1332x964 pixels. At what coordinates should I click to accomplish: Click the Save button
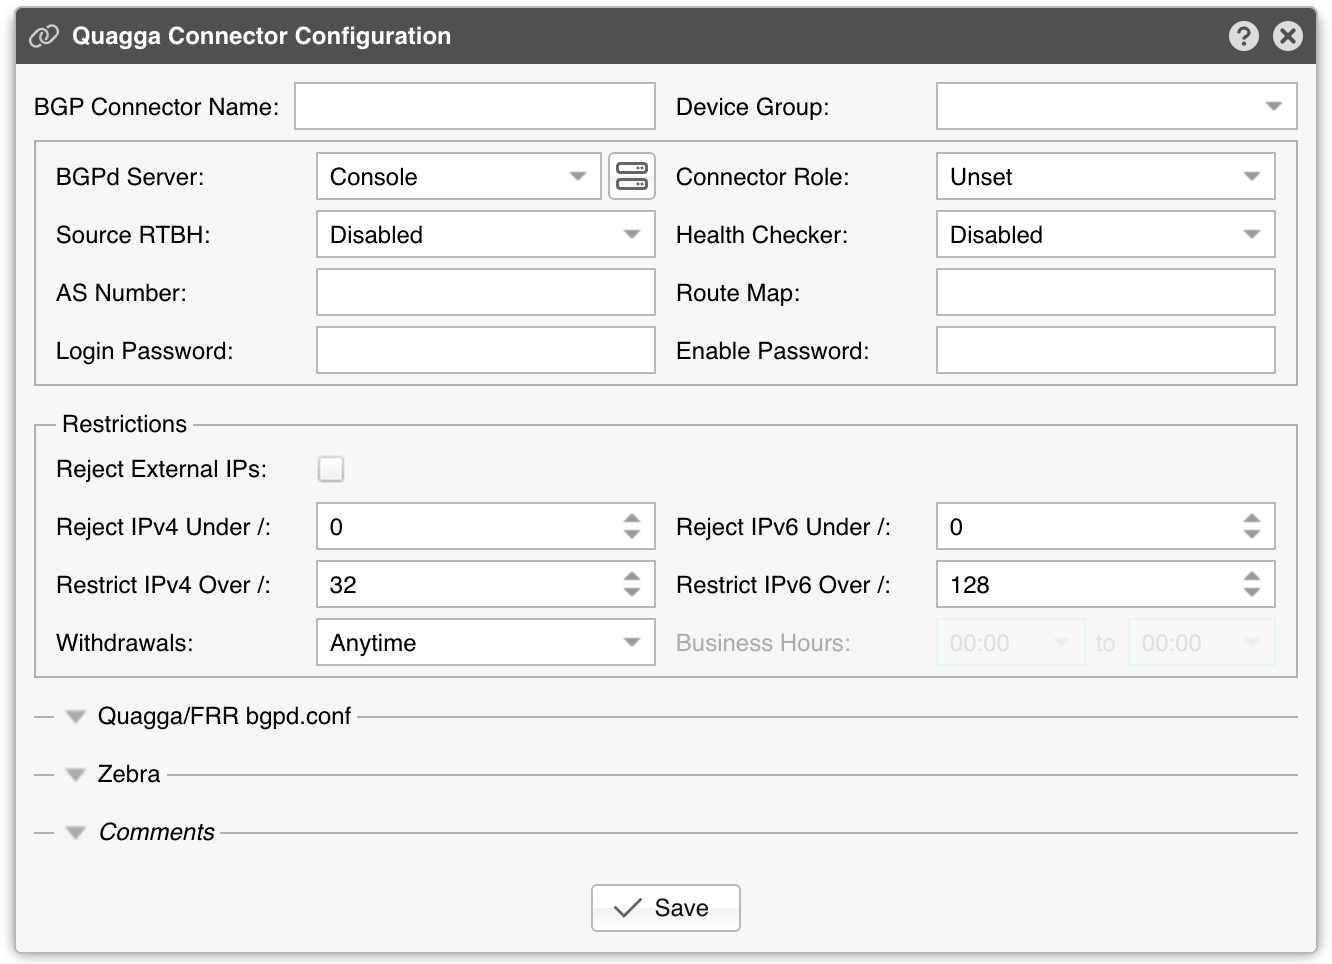(x=666, y=908)
